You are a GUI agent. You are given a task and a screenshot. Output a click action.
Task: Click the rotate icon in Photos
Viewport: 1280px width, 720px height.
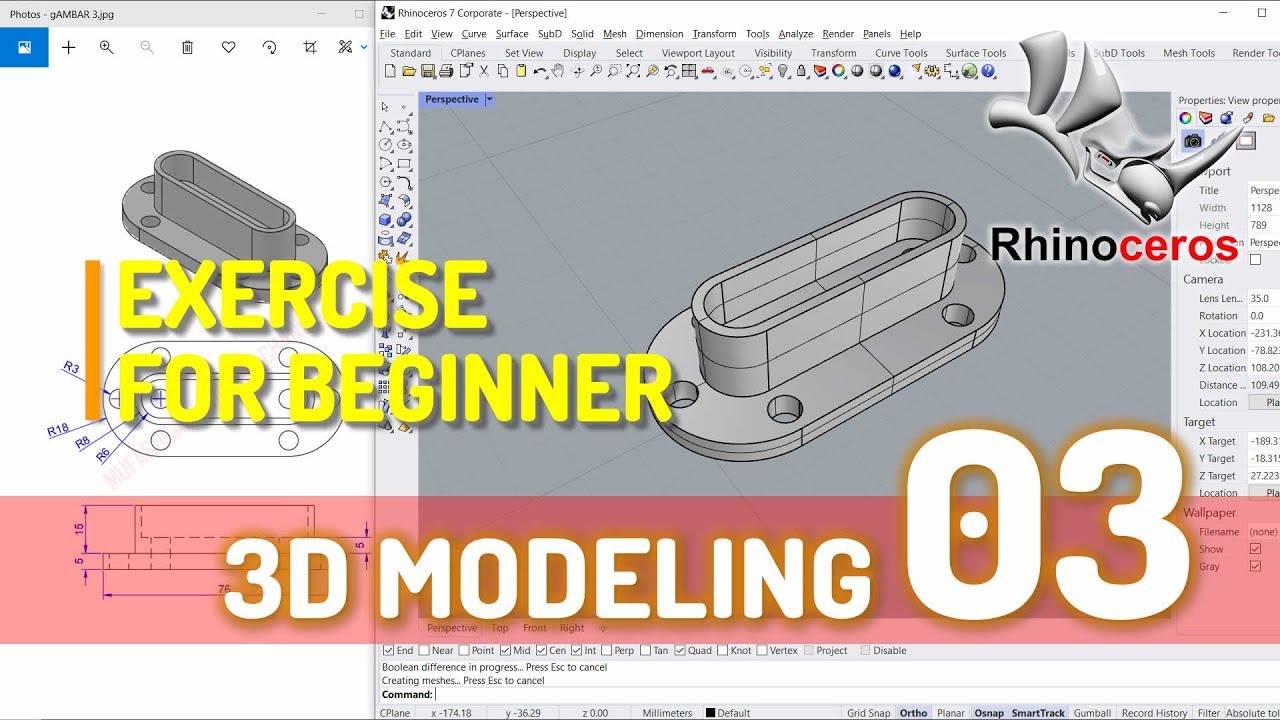(269, 47)
